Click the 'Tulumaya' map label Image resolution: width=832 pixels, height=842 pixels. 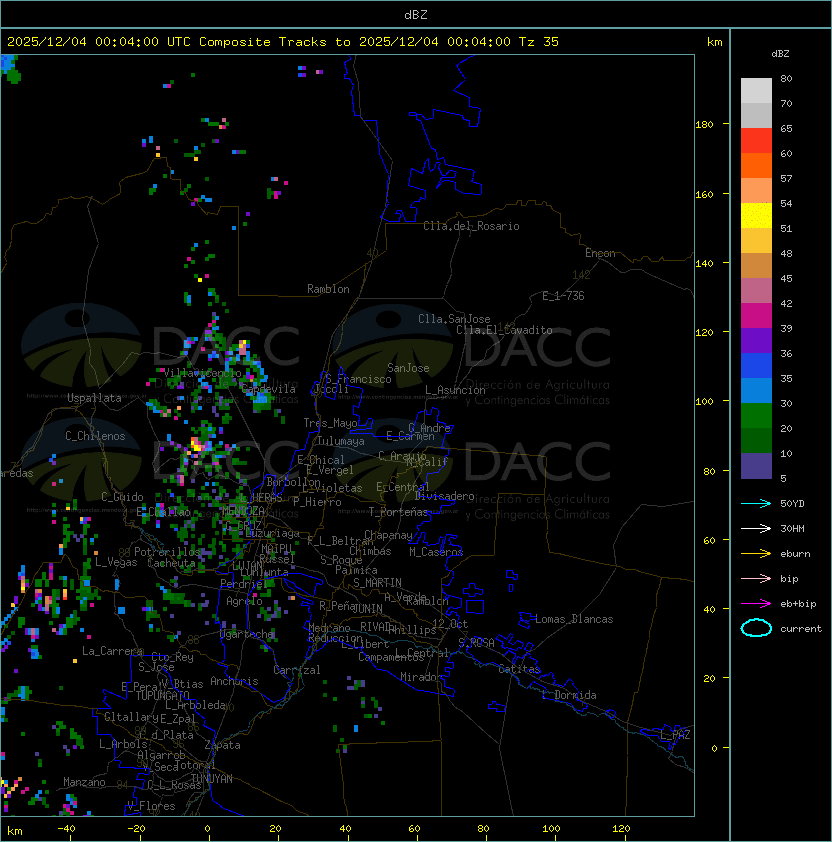pos(341,441)
